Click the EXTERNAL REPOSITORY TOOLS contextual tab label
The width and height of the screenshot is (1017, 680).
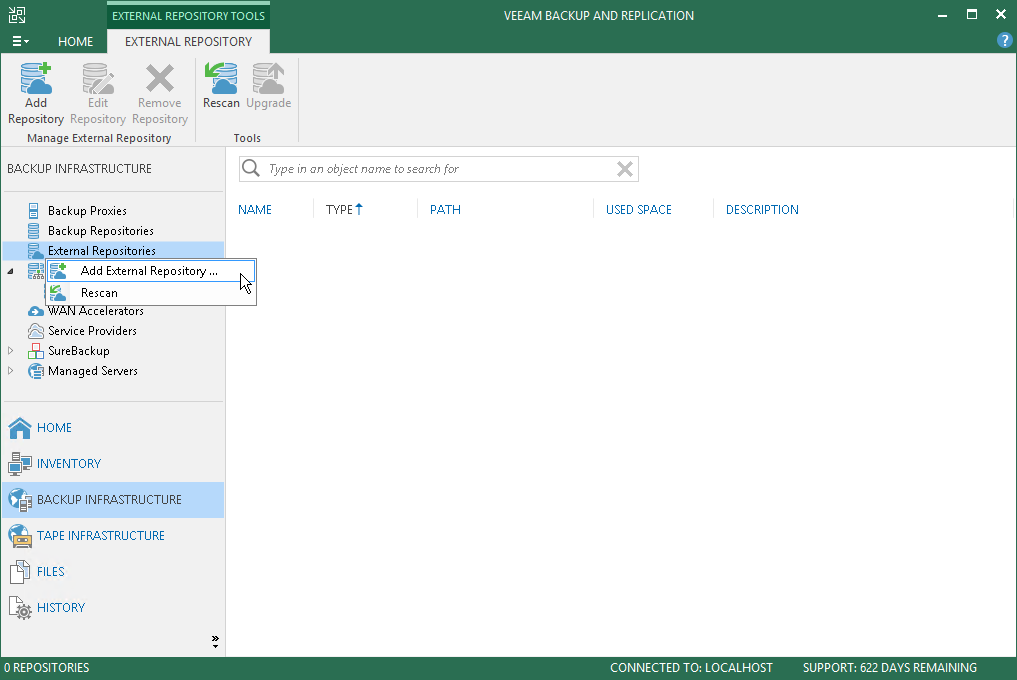188,16
